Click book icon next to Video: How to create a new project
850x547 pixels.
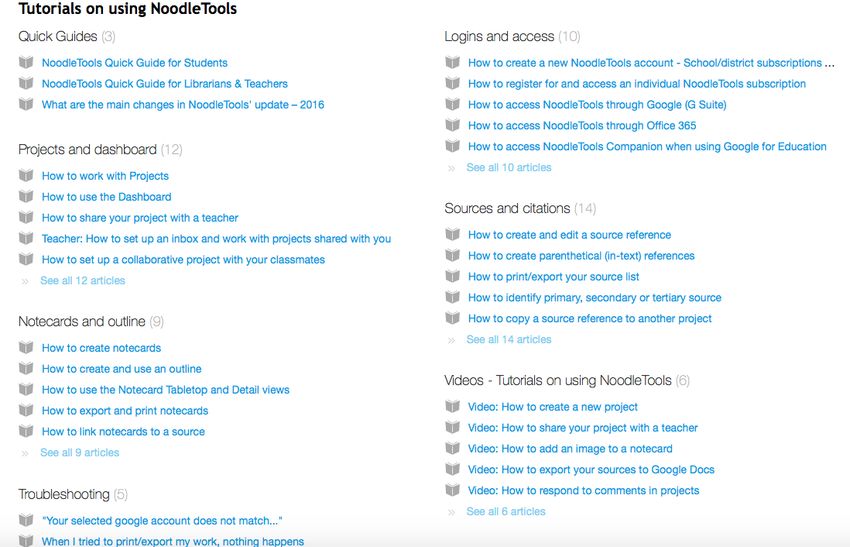453,407
